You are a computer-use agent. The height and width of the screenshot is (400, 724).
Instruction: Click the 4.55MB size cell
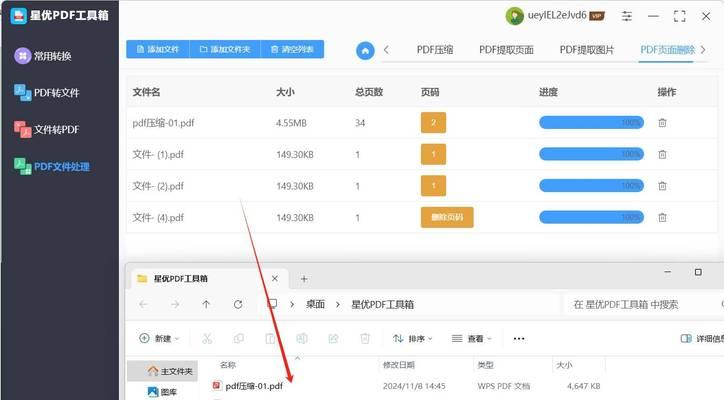coord(291,123)
